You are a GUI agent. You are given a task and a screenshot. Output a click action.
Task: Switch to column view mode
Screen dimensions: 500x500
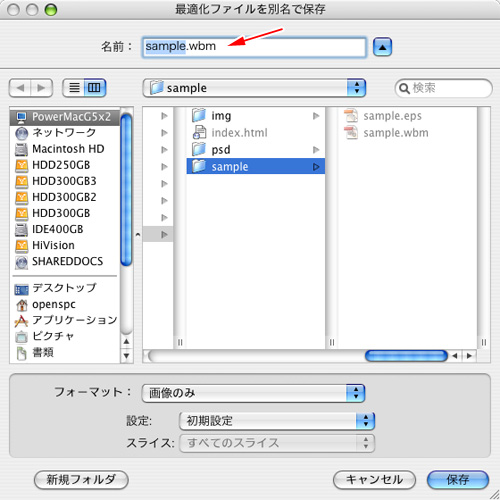click(x=95, y=88)
